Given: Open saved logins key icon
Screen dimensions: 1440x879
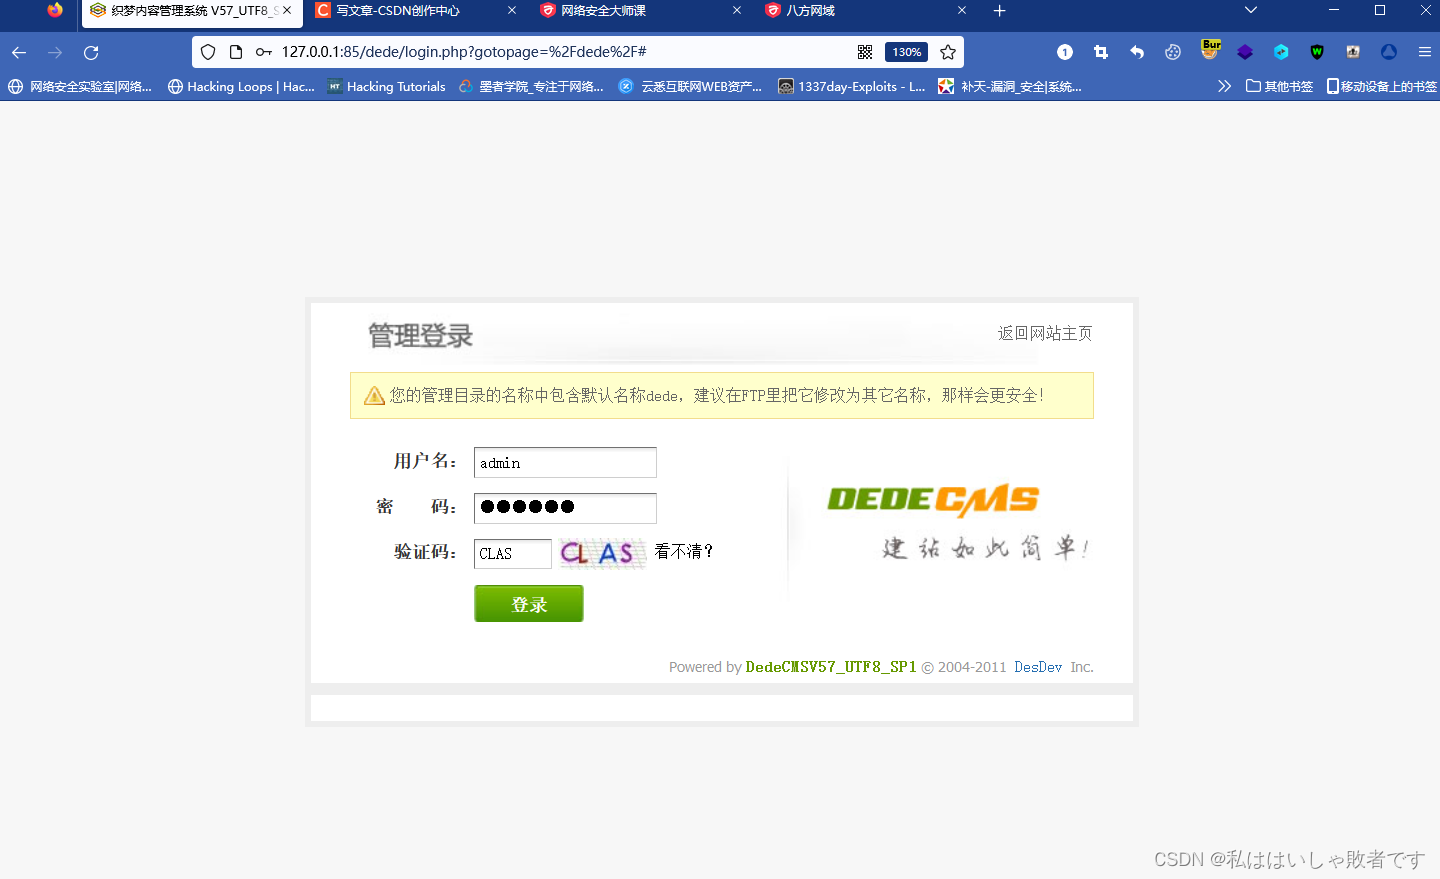Looking at the screenshot, I should point(264,52).
